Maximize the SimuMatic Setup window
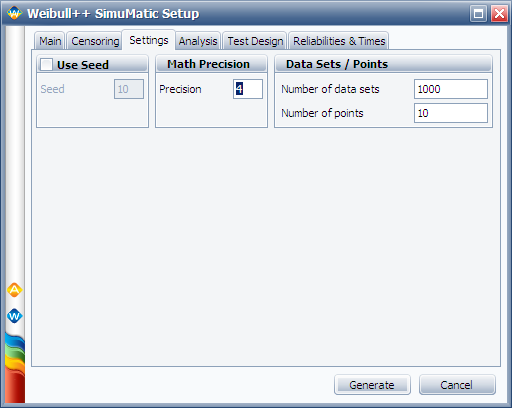The image size is (512, 408). point(479,14)
